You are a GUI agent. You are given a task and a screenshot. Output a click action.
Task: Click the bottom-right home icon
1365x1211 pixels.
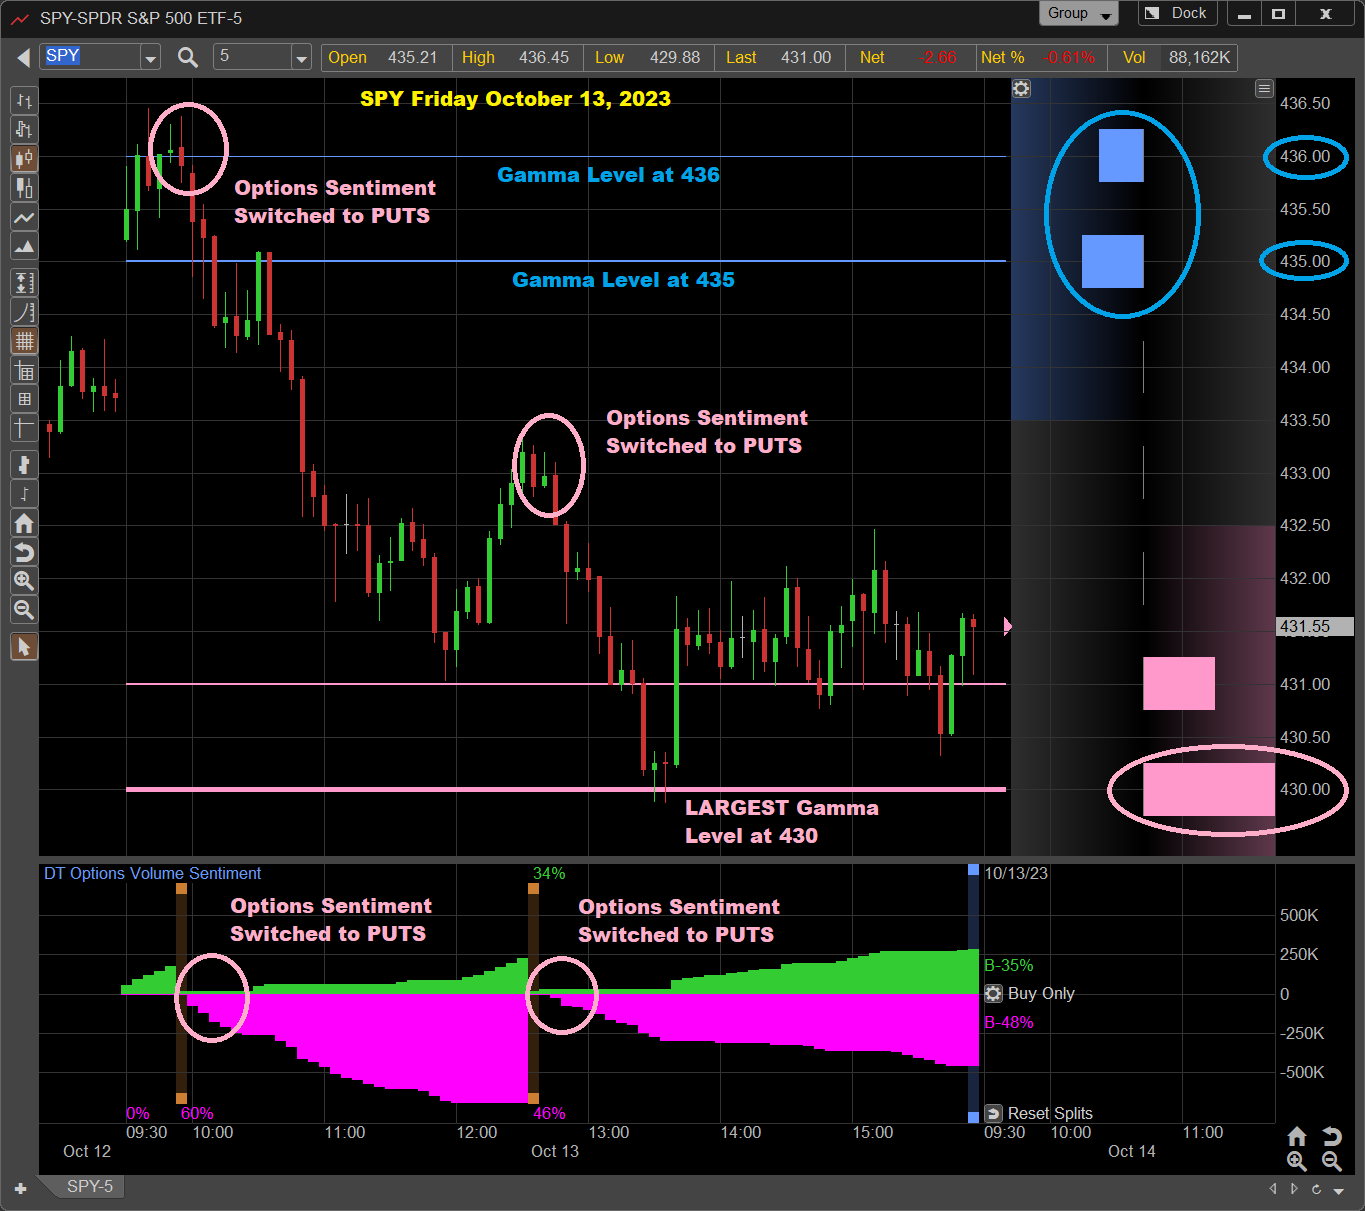point(1297,1136)
